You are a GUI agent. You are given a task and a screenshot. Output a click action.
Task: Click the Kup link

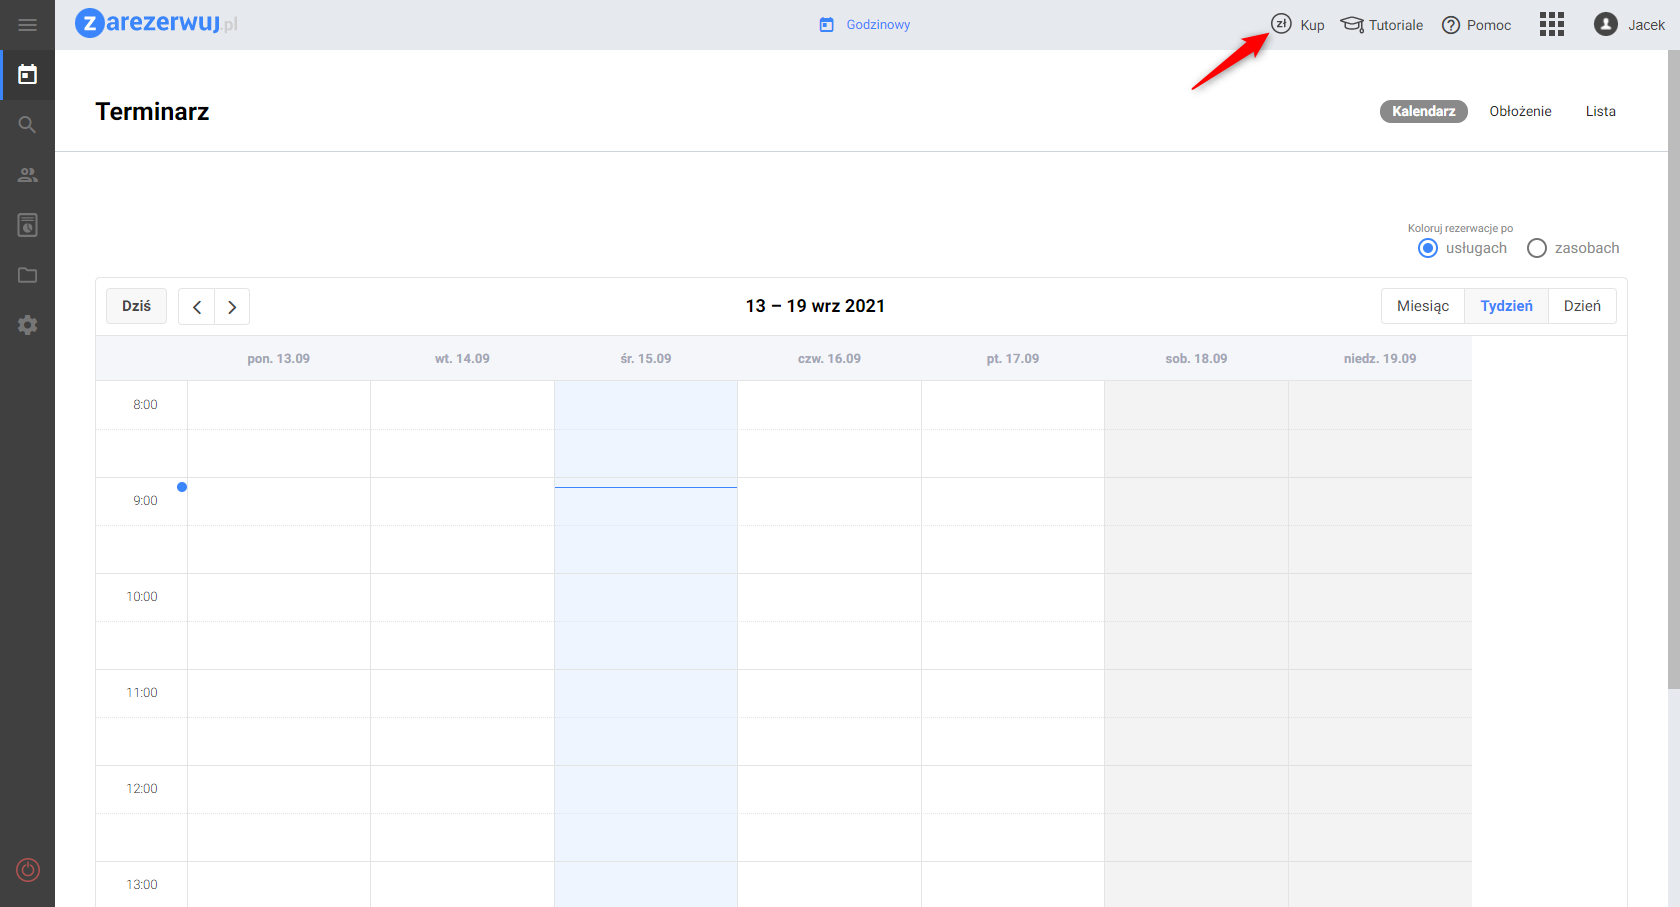[1312, 25]
